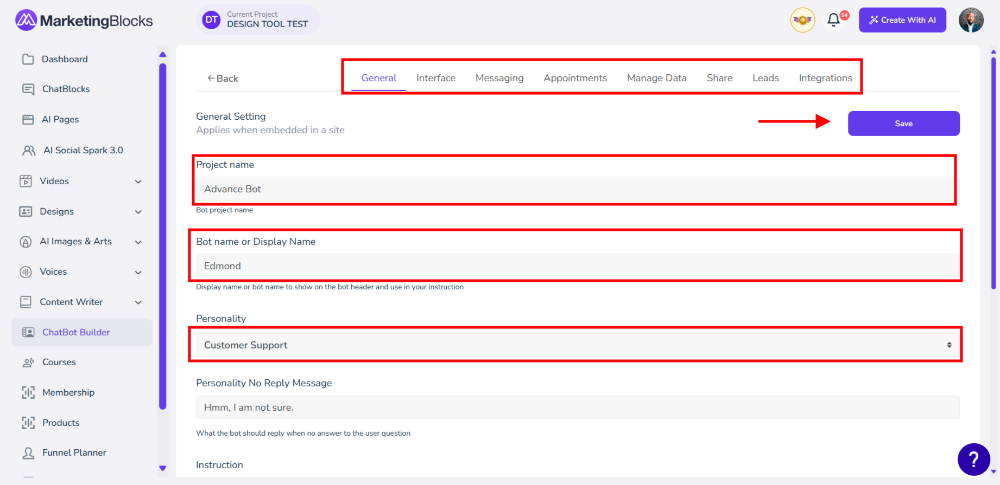Open the Share tab
The height and width of the screenshot is (485, 1000).
(x=719, y=78)
